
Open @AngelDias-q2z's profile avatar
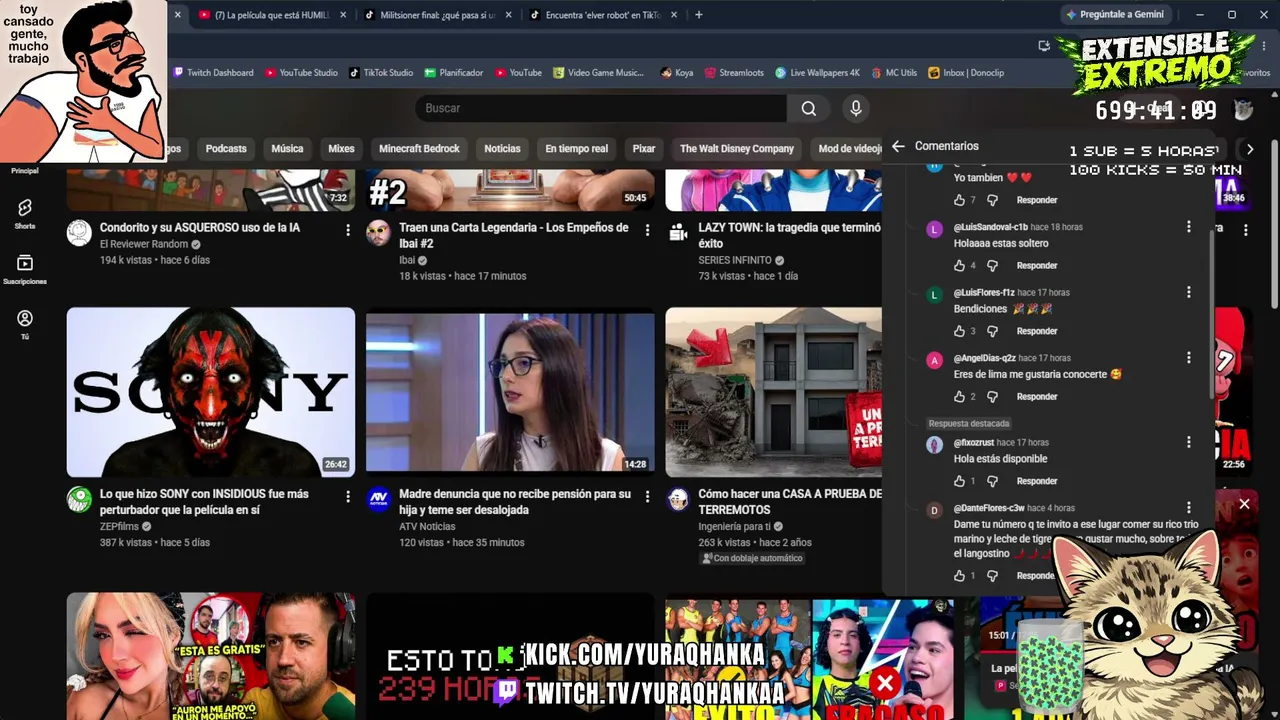[x=934, y=361]
